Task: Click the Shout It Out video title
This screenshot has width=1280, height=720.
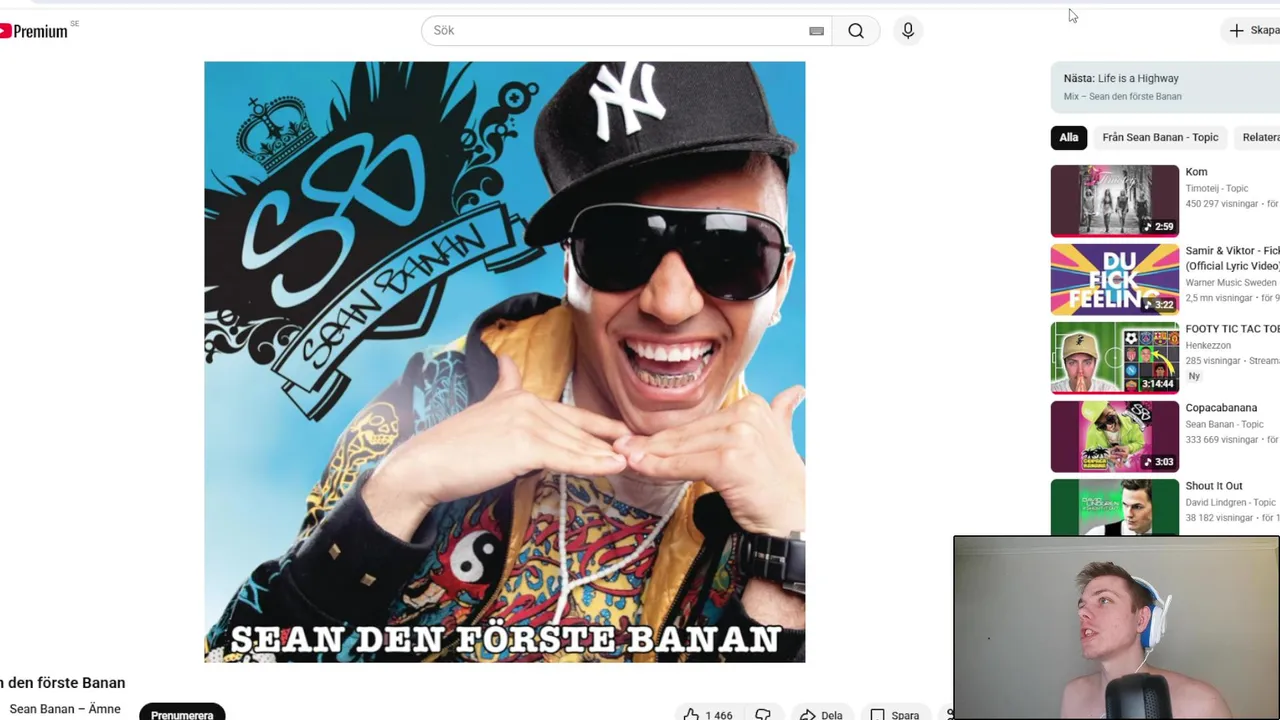Action: (x=1214, y=486)
